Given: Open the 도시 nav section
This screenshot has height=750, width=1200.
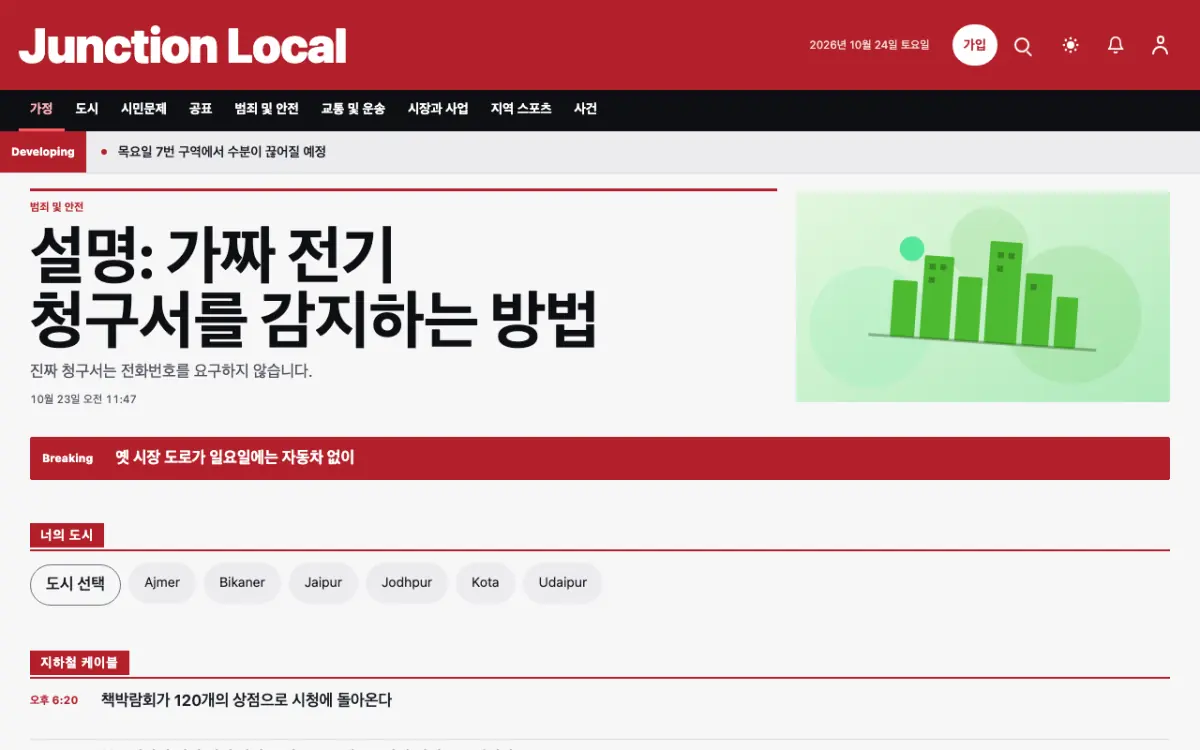Looking at the screenshot, I should coord(87,109).
